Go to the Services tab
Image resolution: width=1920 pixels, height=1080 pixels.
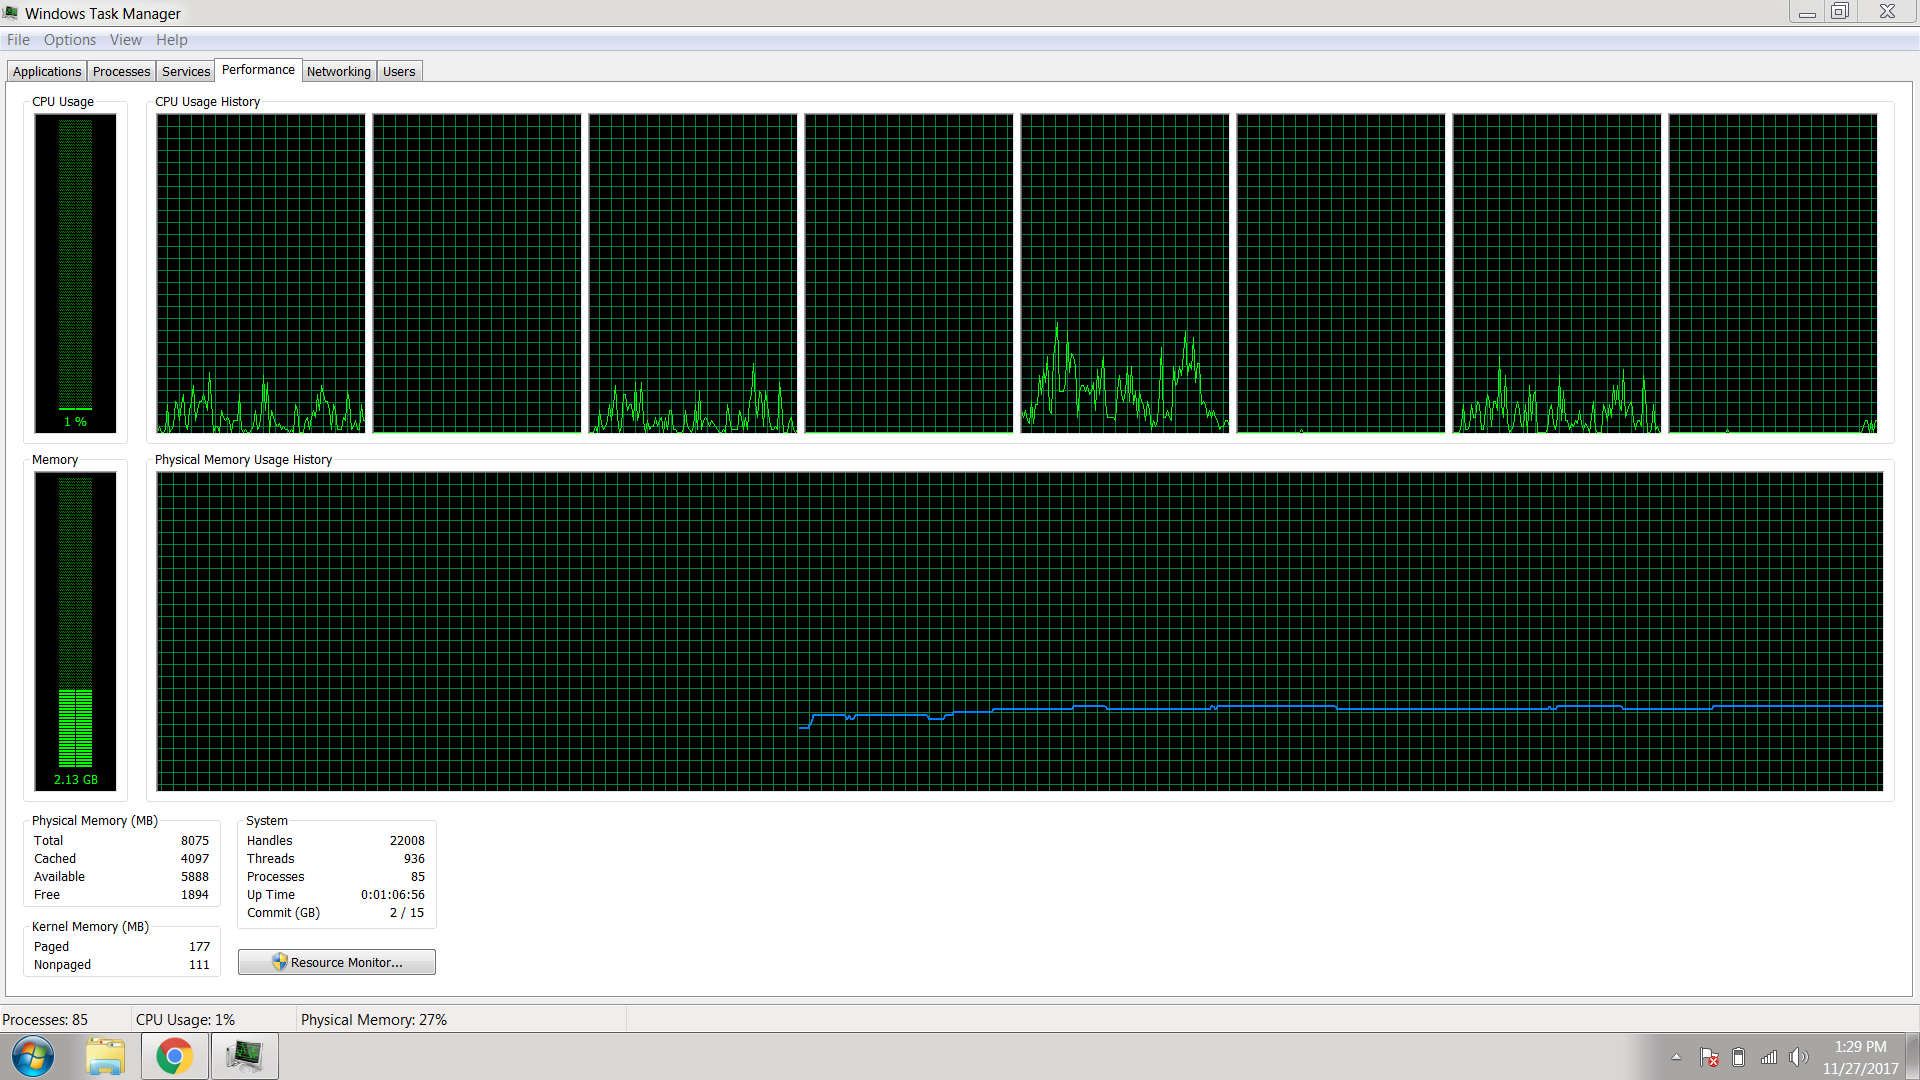click(186, 72)
